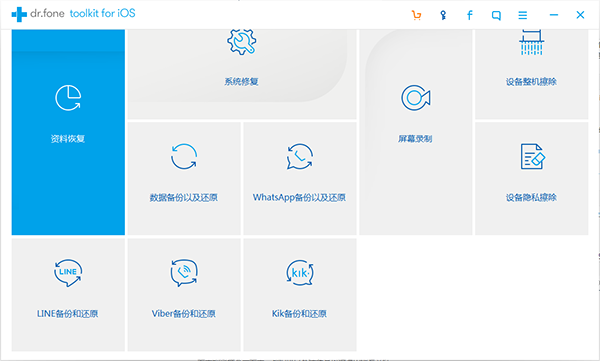Viewport: 600px width, 361px height.
Task: Open the shopping cart icon
Action: (x=416, y=15)
